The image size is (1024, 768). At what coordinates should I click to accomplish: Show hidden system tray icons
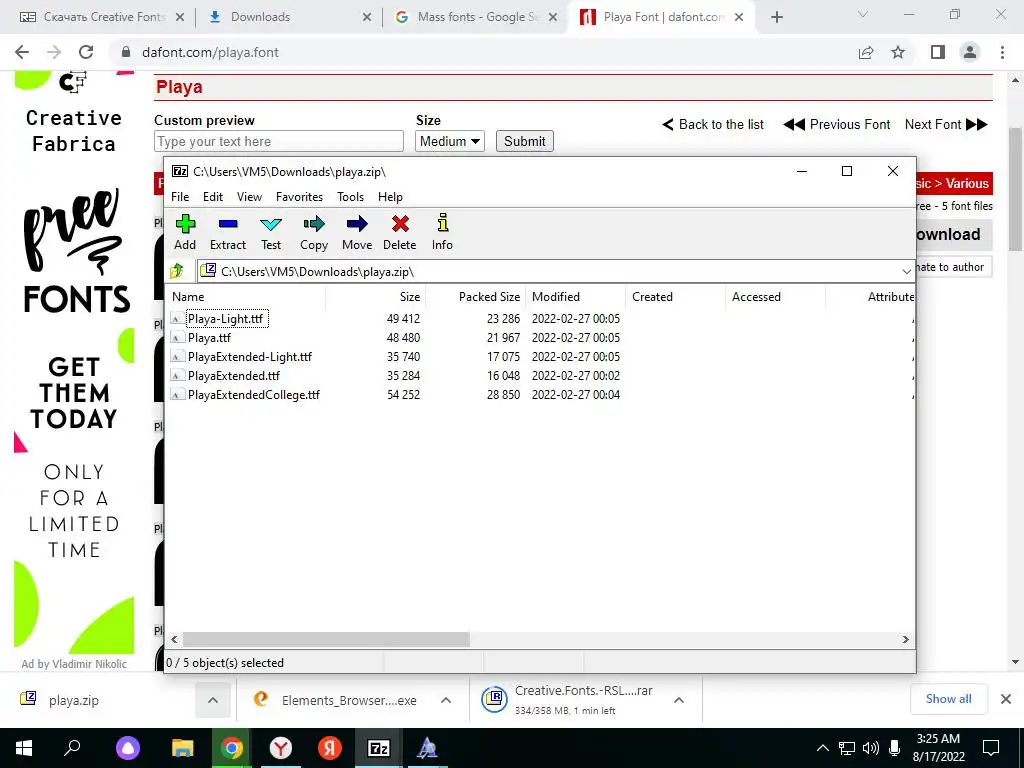[823, 748]
